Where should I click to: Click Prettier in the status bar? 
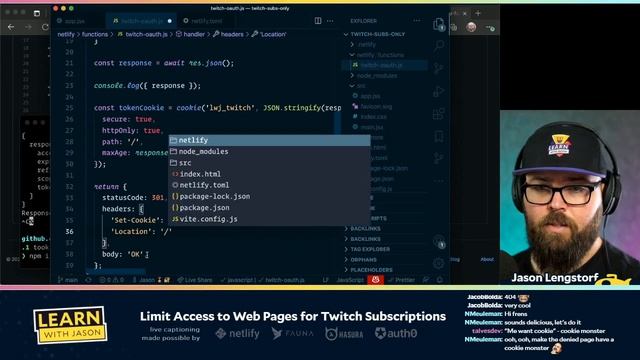401,280
